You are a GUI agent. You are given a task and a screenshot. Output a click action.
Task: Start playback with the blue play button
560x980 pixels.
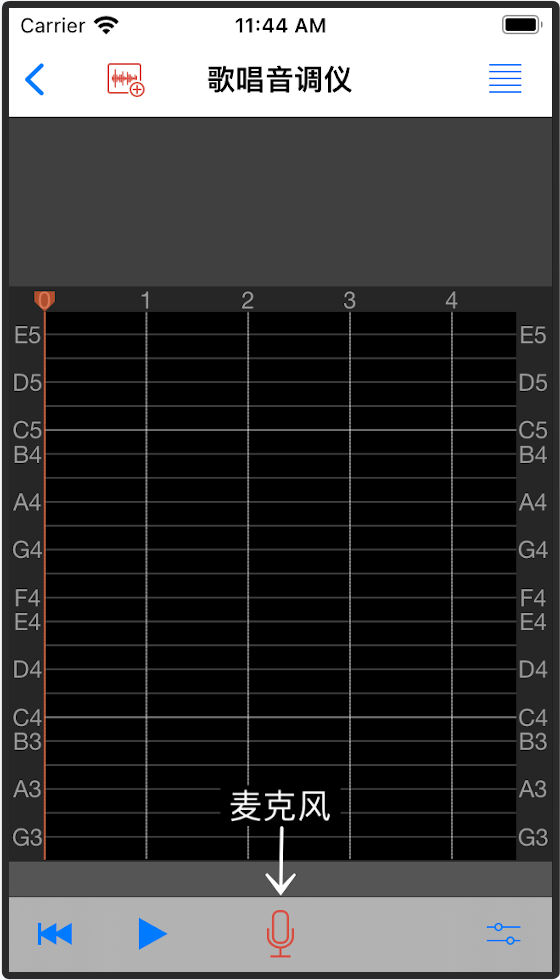point(152,934)
